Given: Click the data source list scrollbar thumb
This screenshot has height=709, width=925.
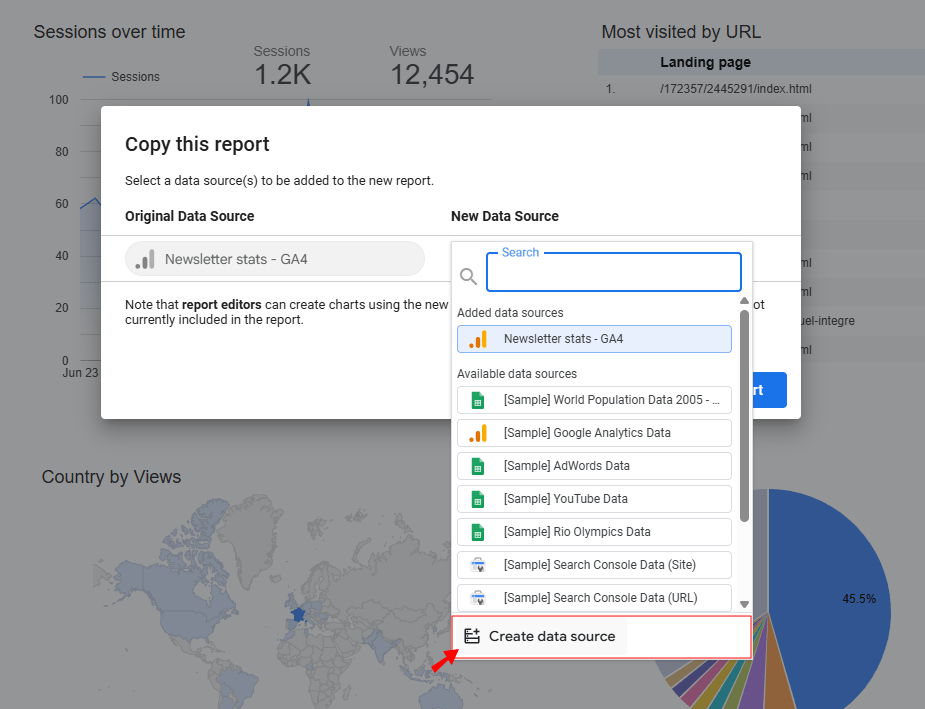Looking at the screenshot, I should tap(744, 416).
